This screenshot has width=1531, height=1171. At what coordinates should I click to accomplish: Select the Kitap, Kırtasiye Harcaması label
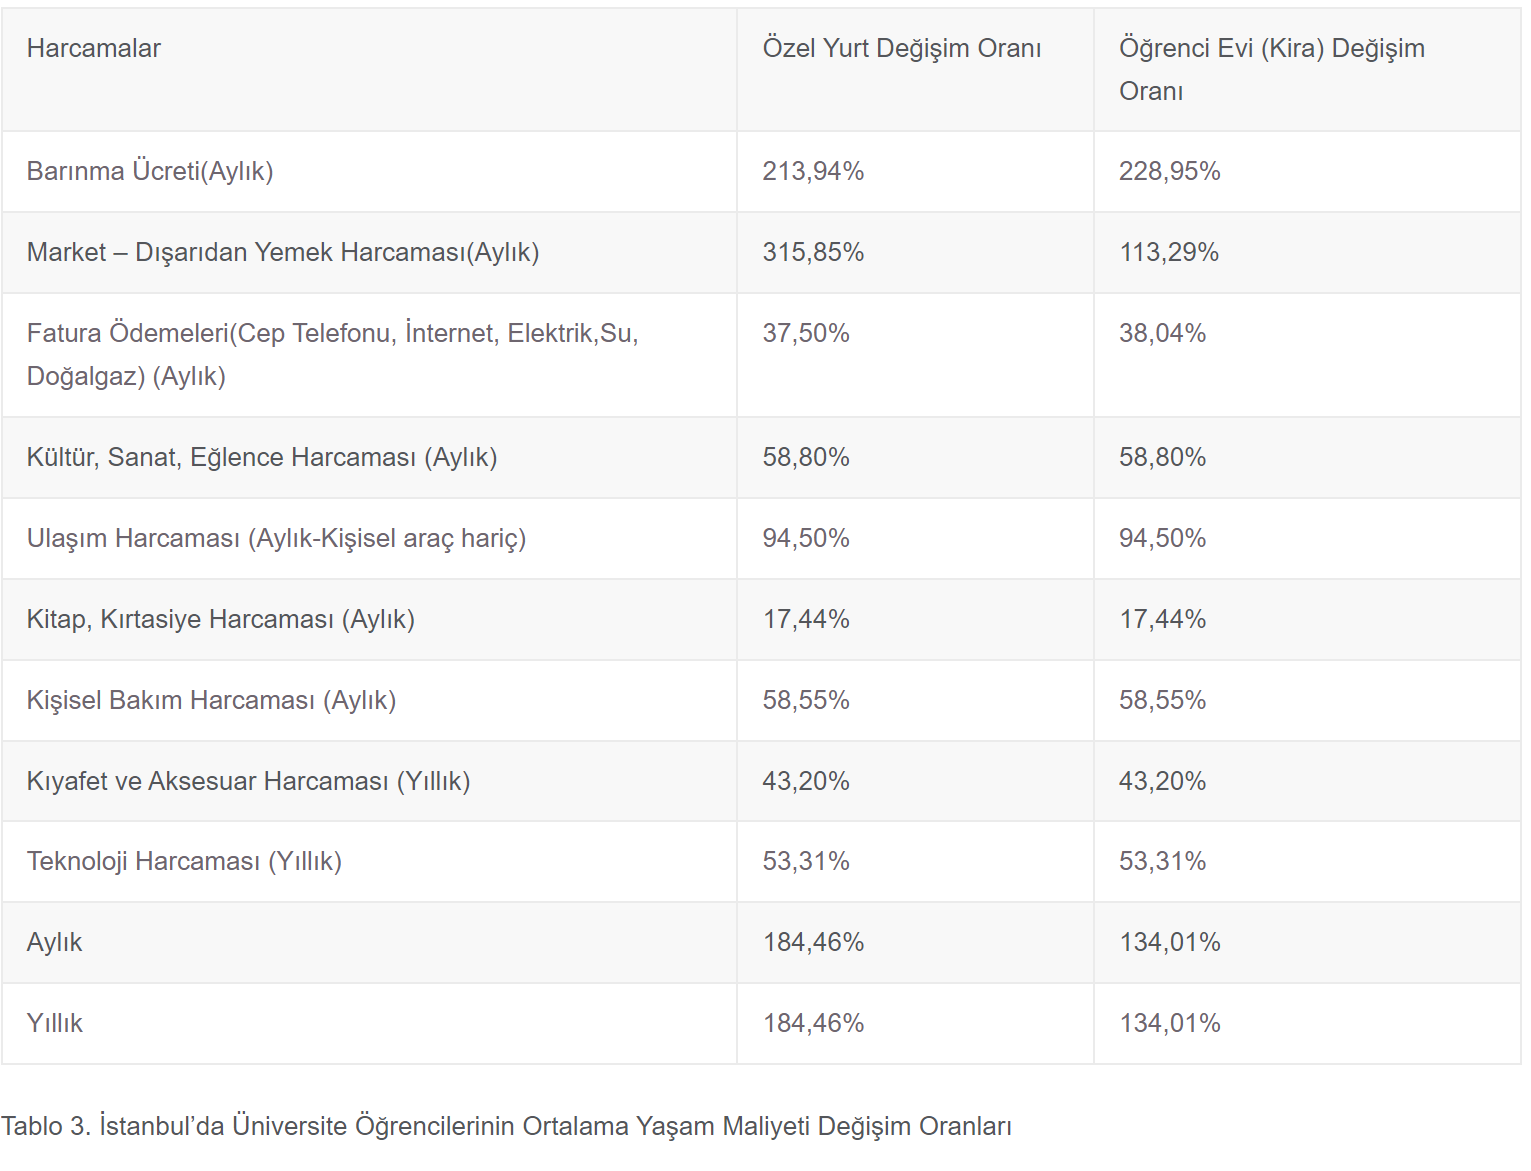click(221, 619)
